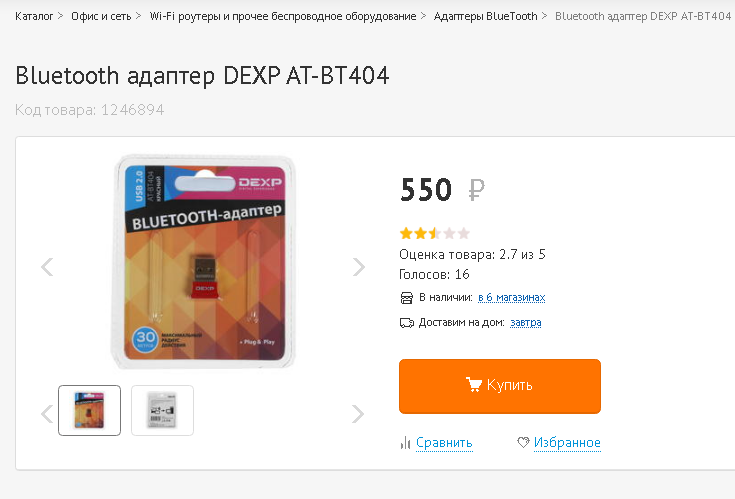
Task: Show previous product image with left arrow
Action: click(47, 267)
